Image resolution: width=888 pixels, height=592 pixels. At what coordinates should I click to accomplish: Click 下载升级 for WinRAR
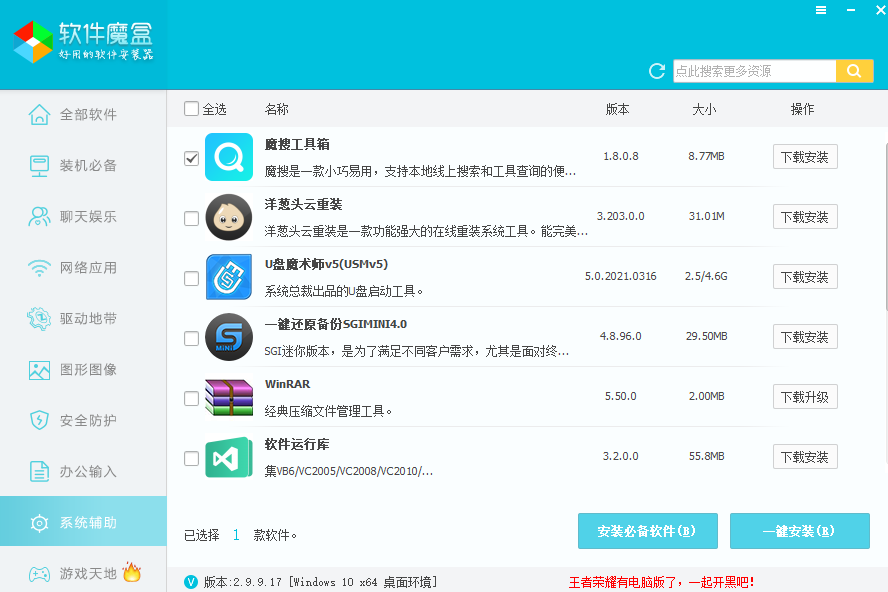click(805, 397)
